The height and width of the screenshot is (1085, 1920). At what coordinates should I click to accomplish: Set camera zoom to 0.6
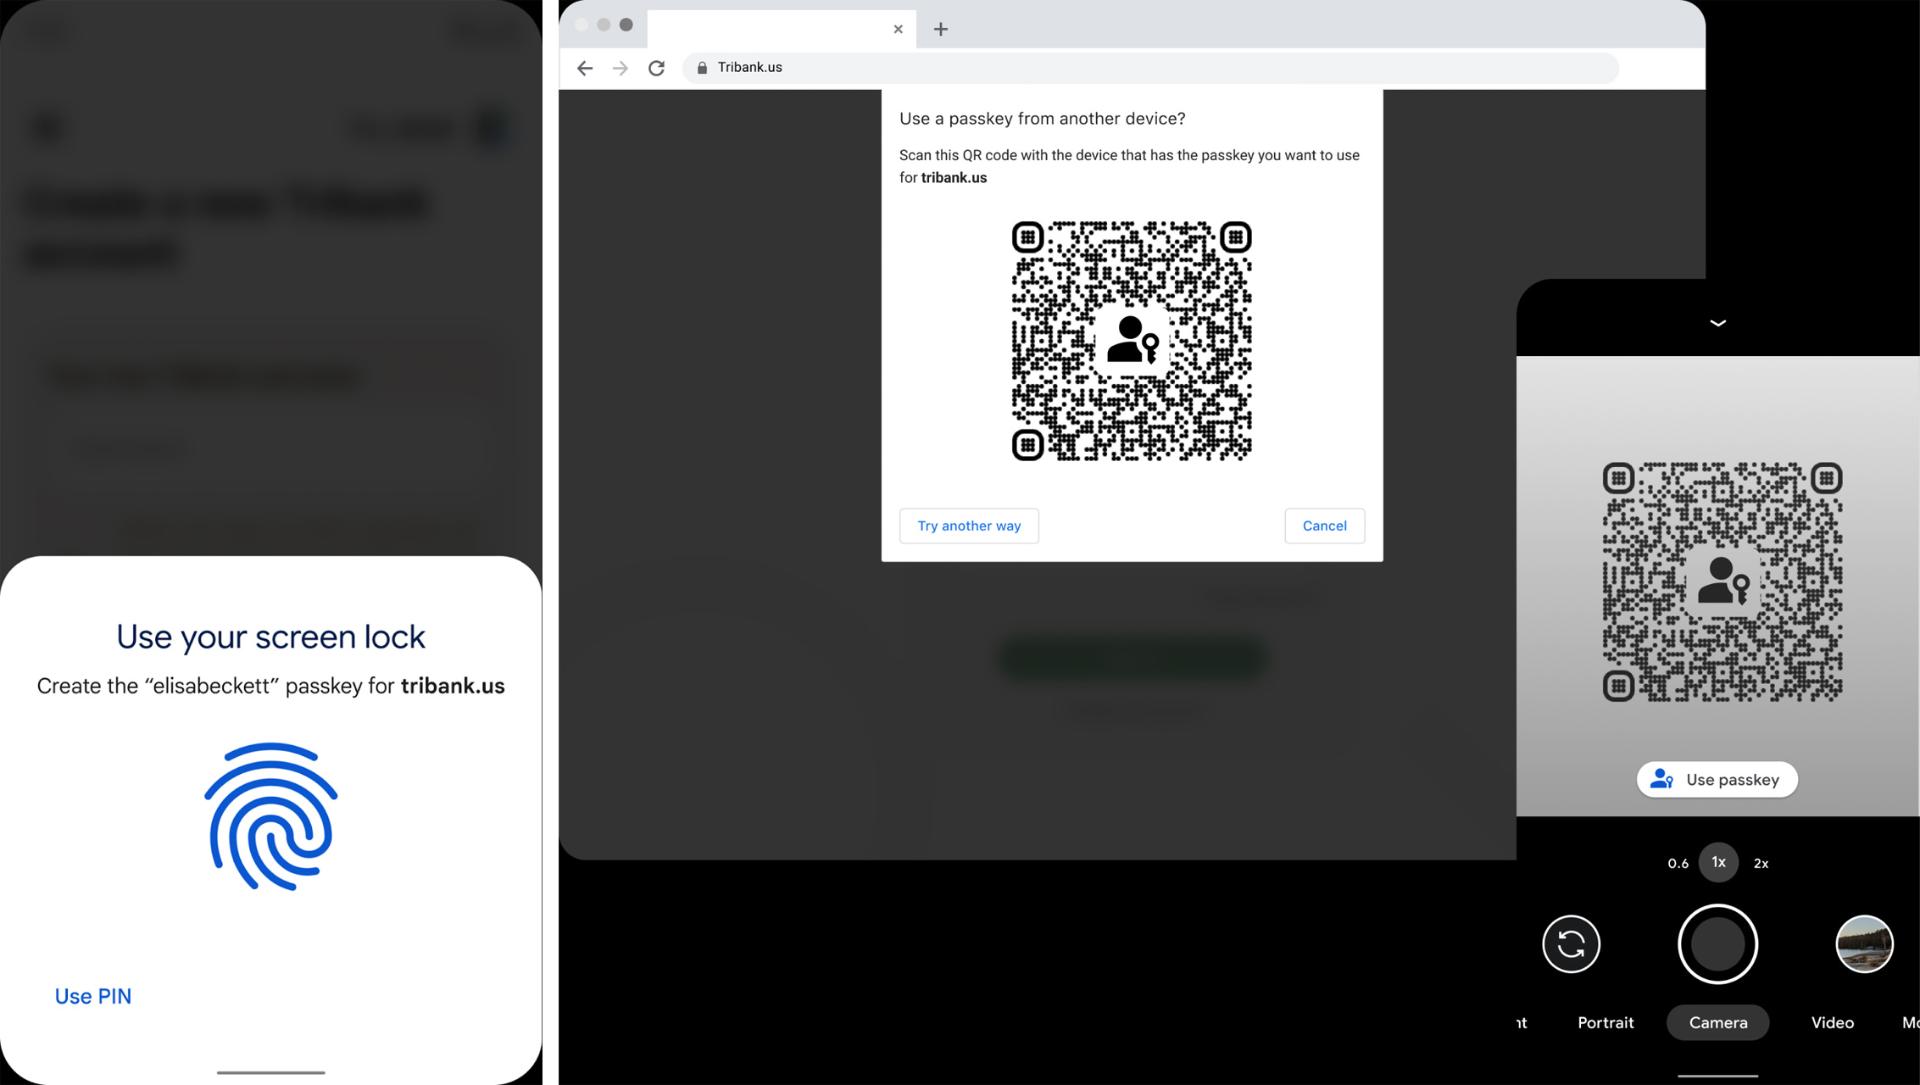coord(1678,863)
